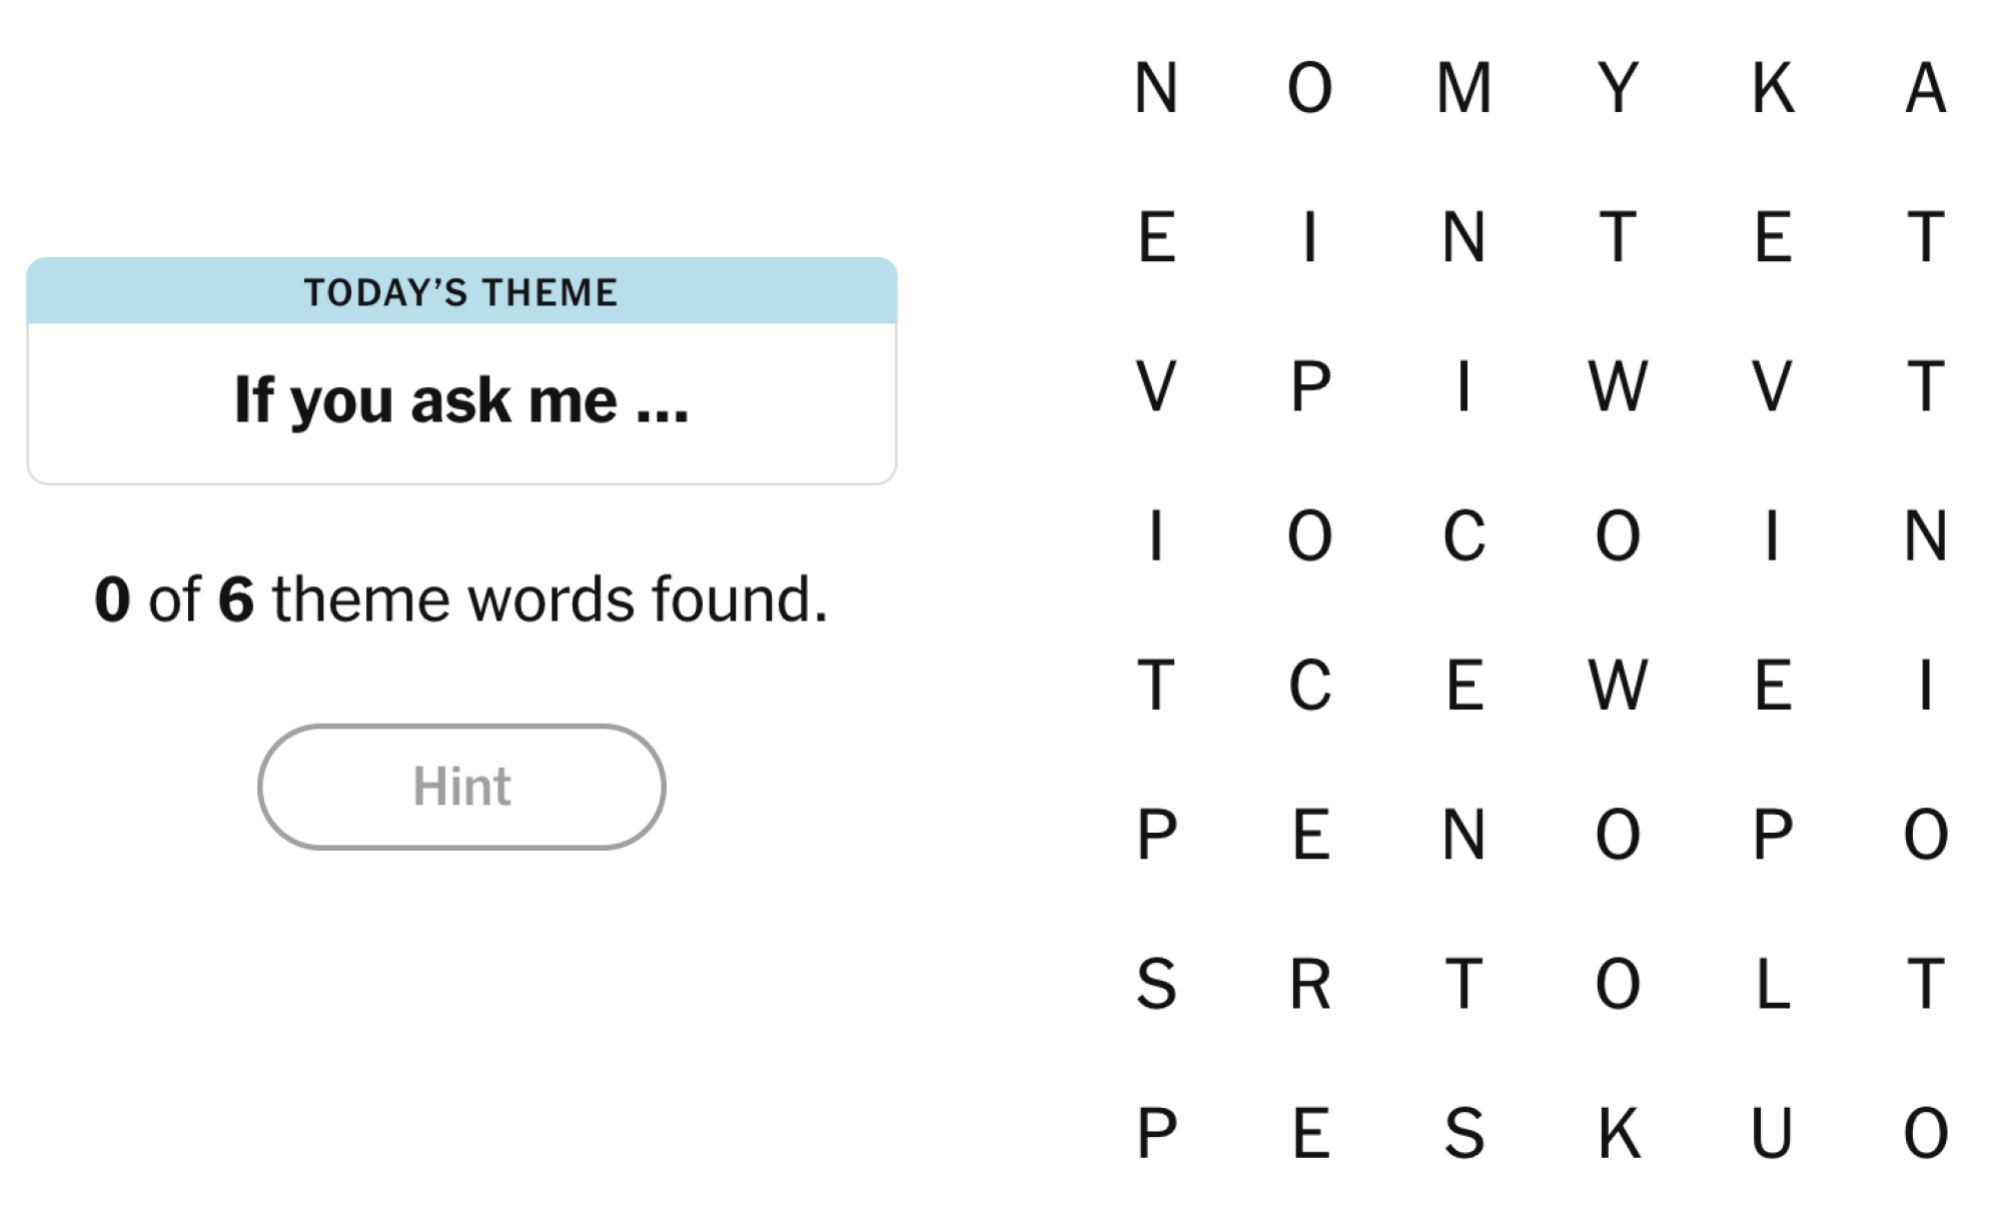This screenshot has height=1231, width=2000.
Task: Click the letter P in the bottom-left corner
Action: pos(1155,1130)
